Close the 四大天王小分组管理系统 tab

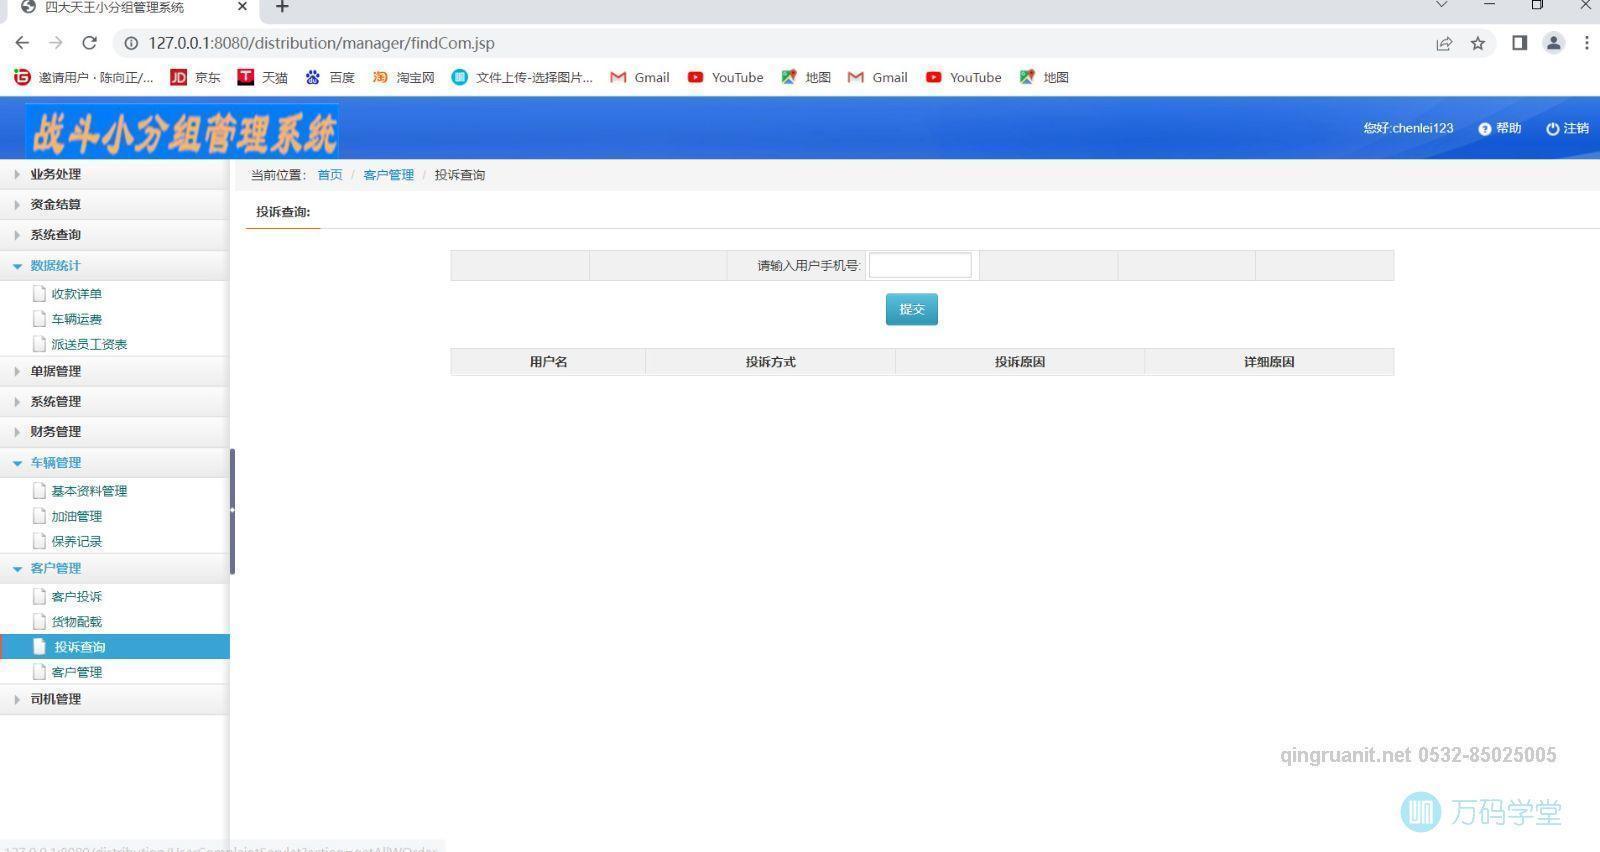(242, 7)
